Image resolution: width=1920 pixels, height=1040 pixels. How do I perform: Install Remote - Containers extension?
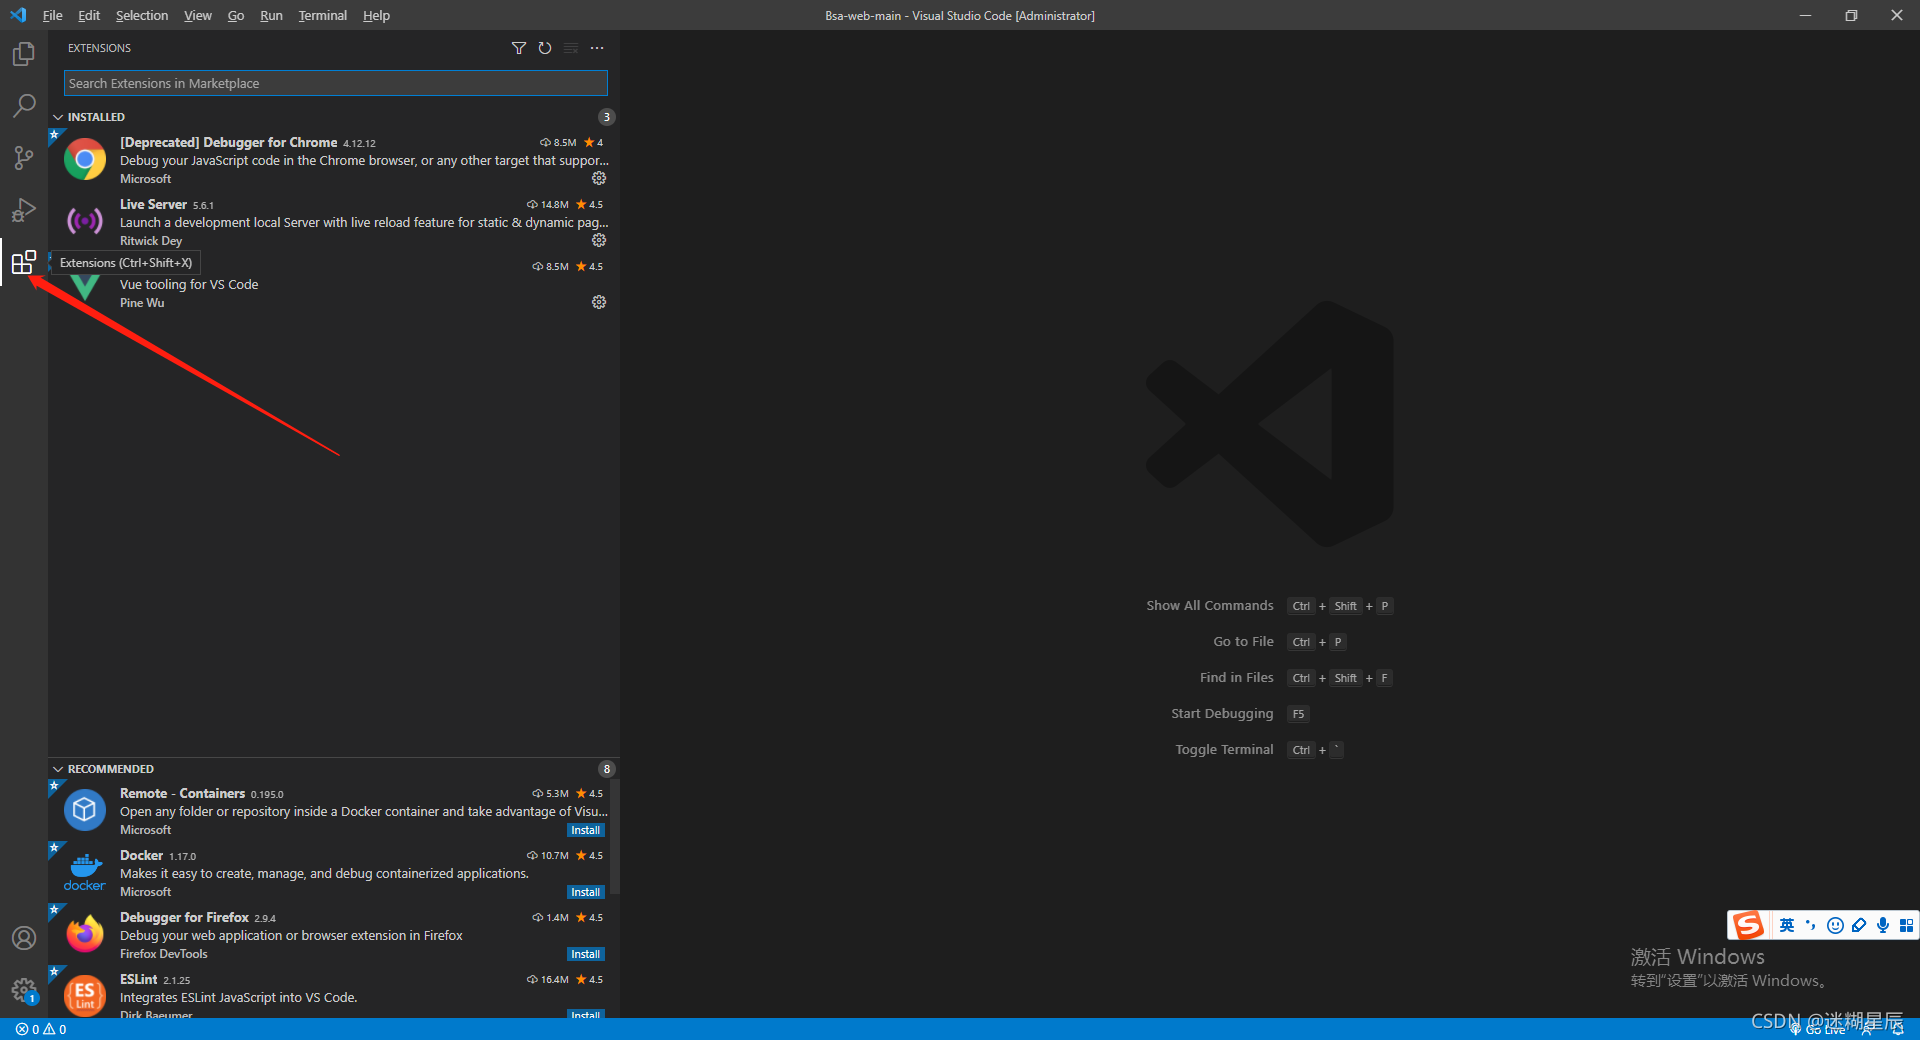click(x=586, y=830)
